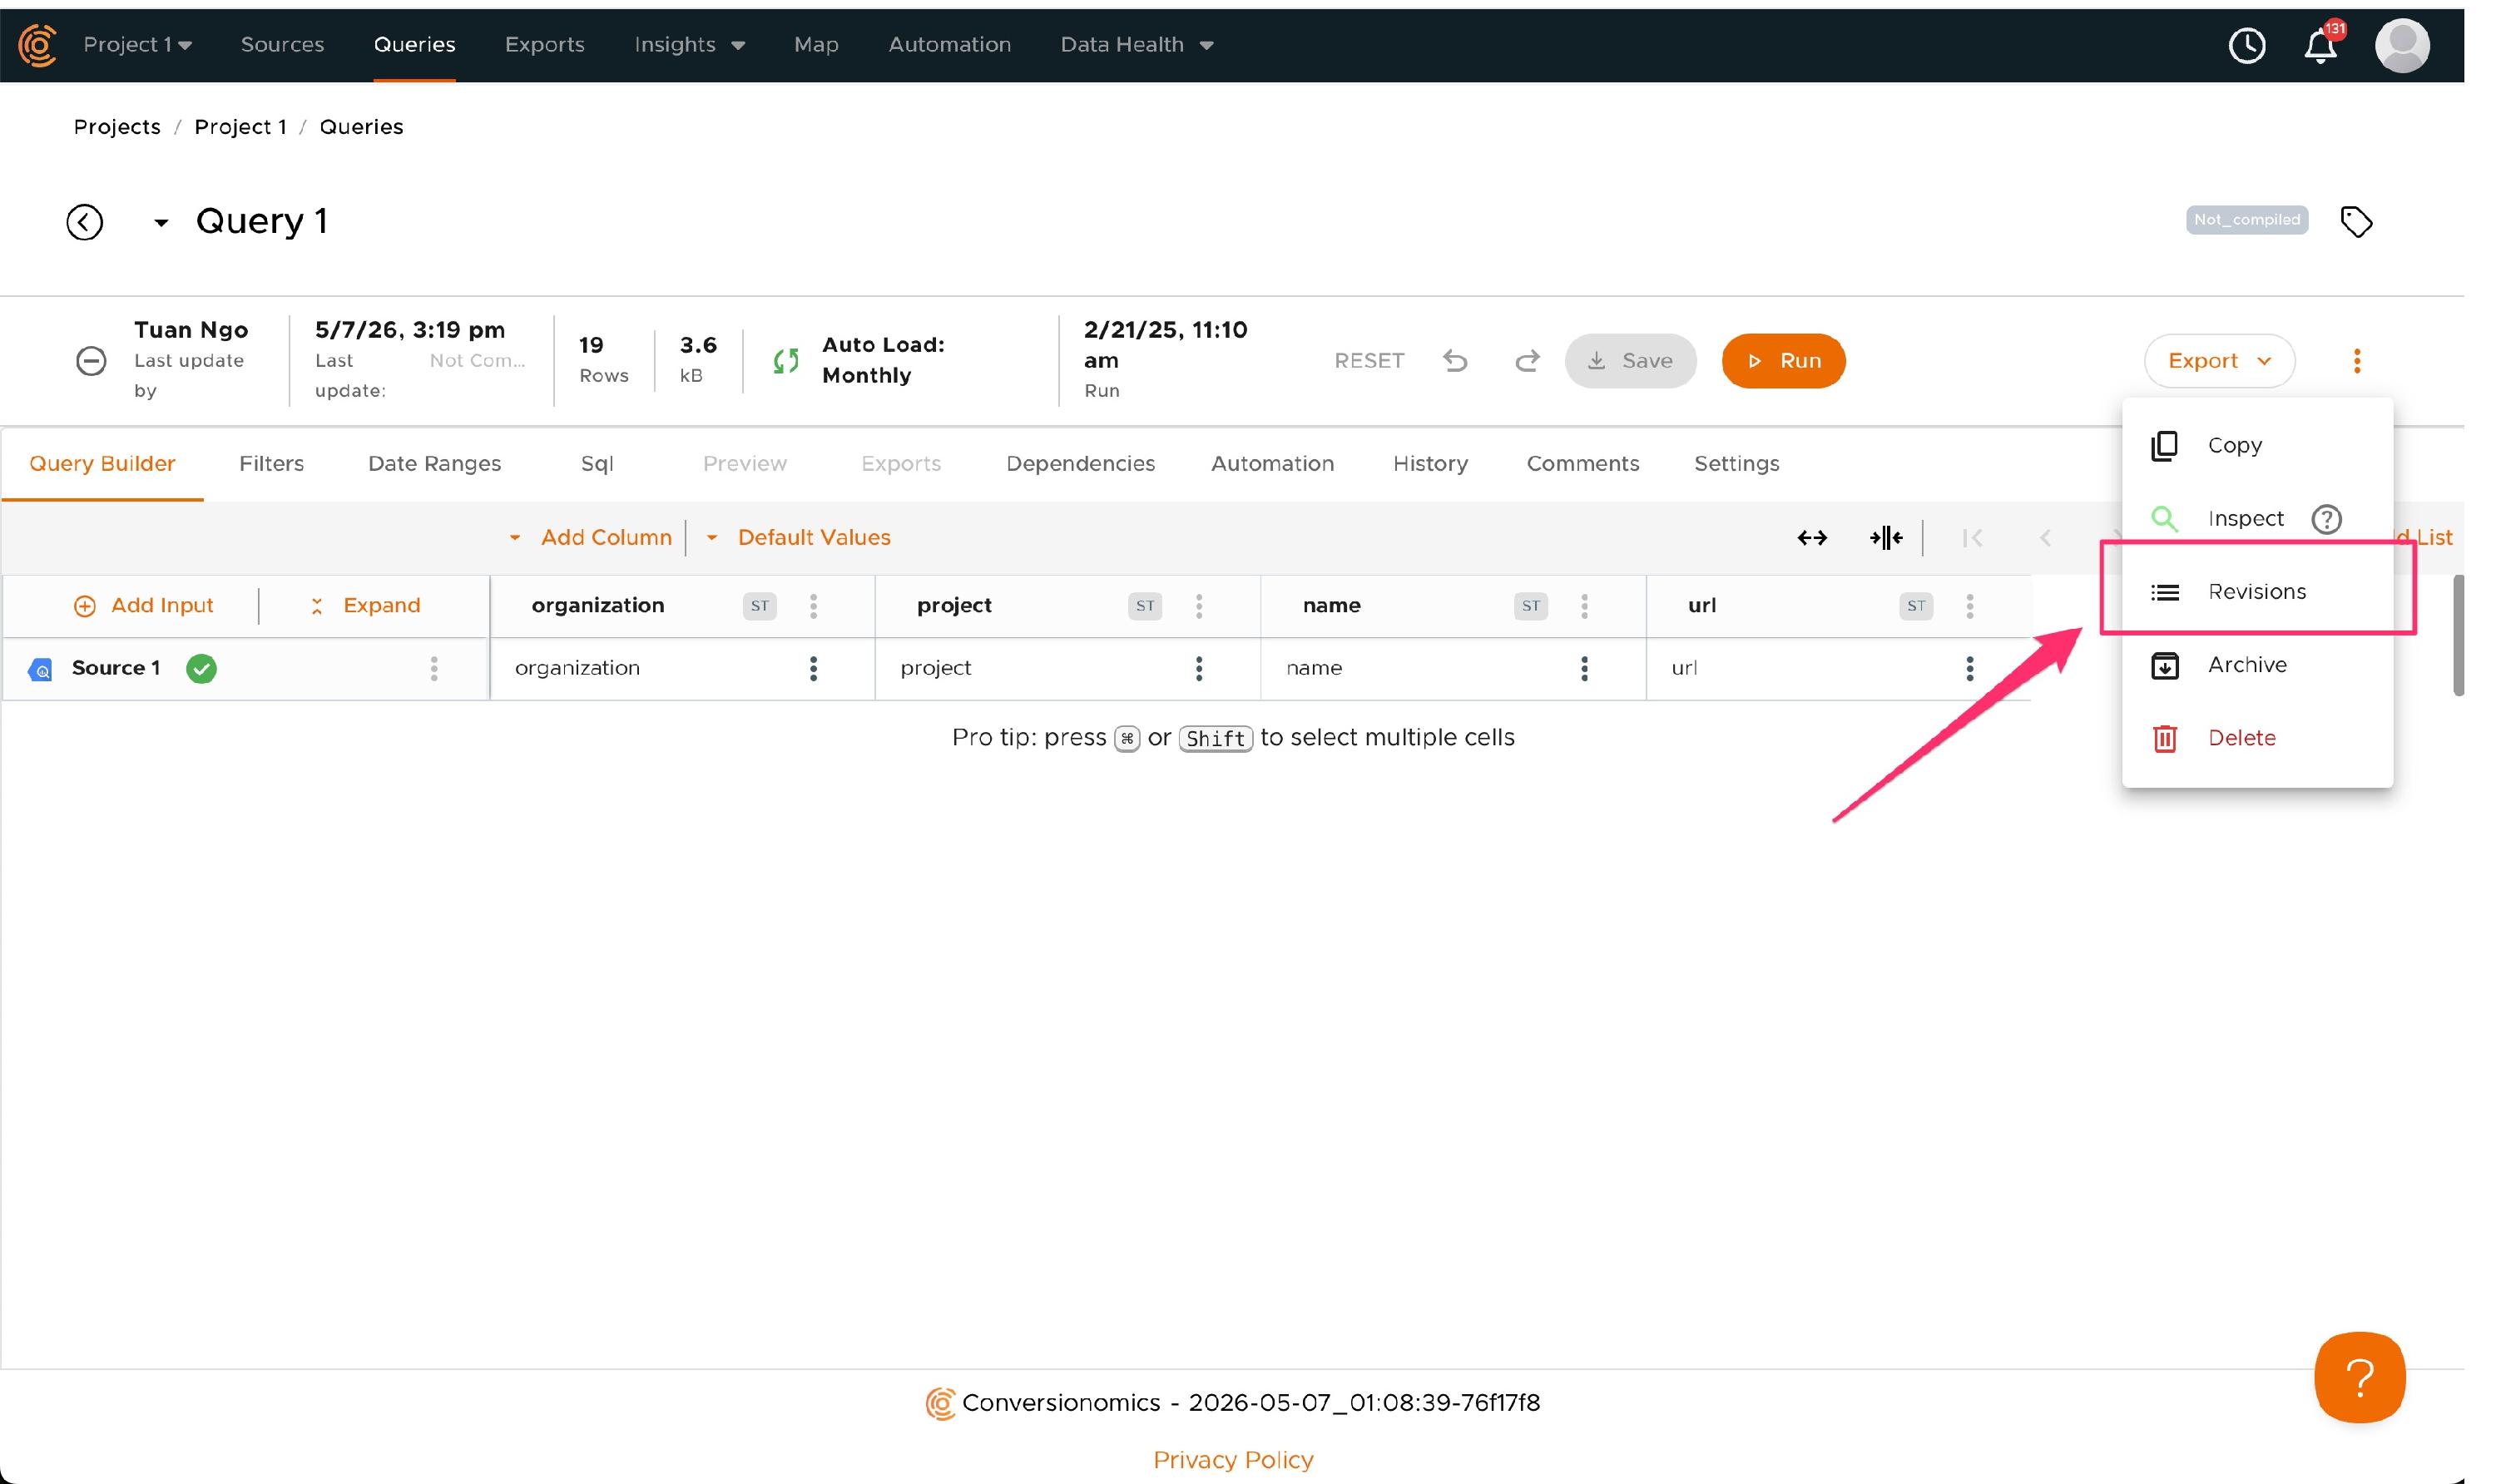Expand the Data Health navigation dropdown
Viewport: 2496px width, 1484px height.
tap(1137, 45)
